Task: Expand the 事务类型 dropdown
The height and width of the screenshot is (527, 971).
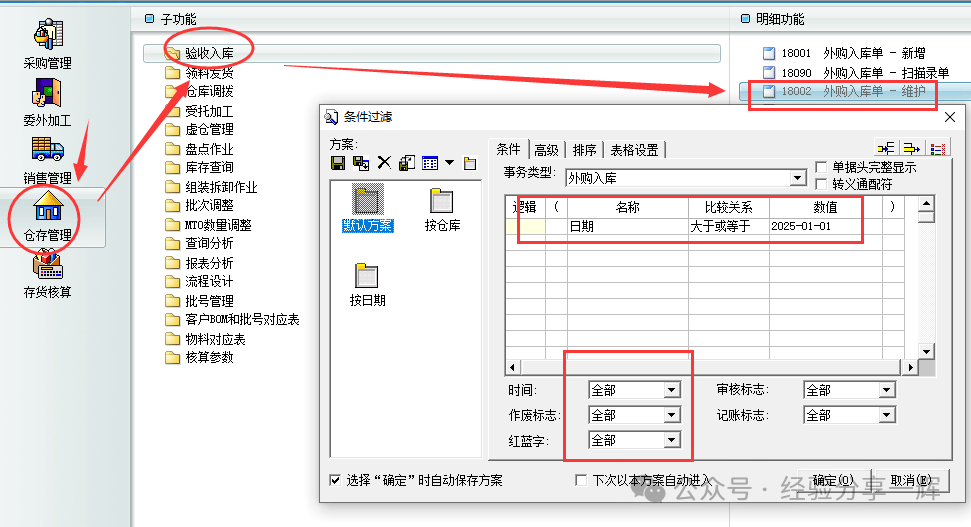Action: [x=798, y=178]
